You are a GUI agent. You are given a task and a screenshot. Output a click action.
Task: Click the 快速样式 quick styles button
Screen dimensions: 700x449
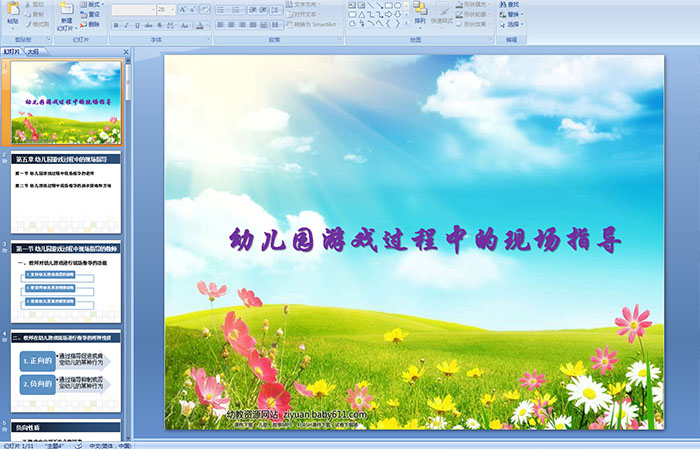[442, 13]
